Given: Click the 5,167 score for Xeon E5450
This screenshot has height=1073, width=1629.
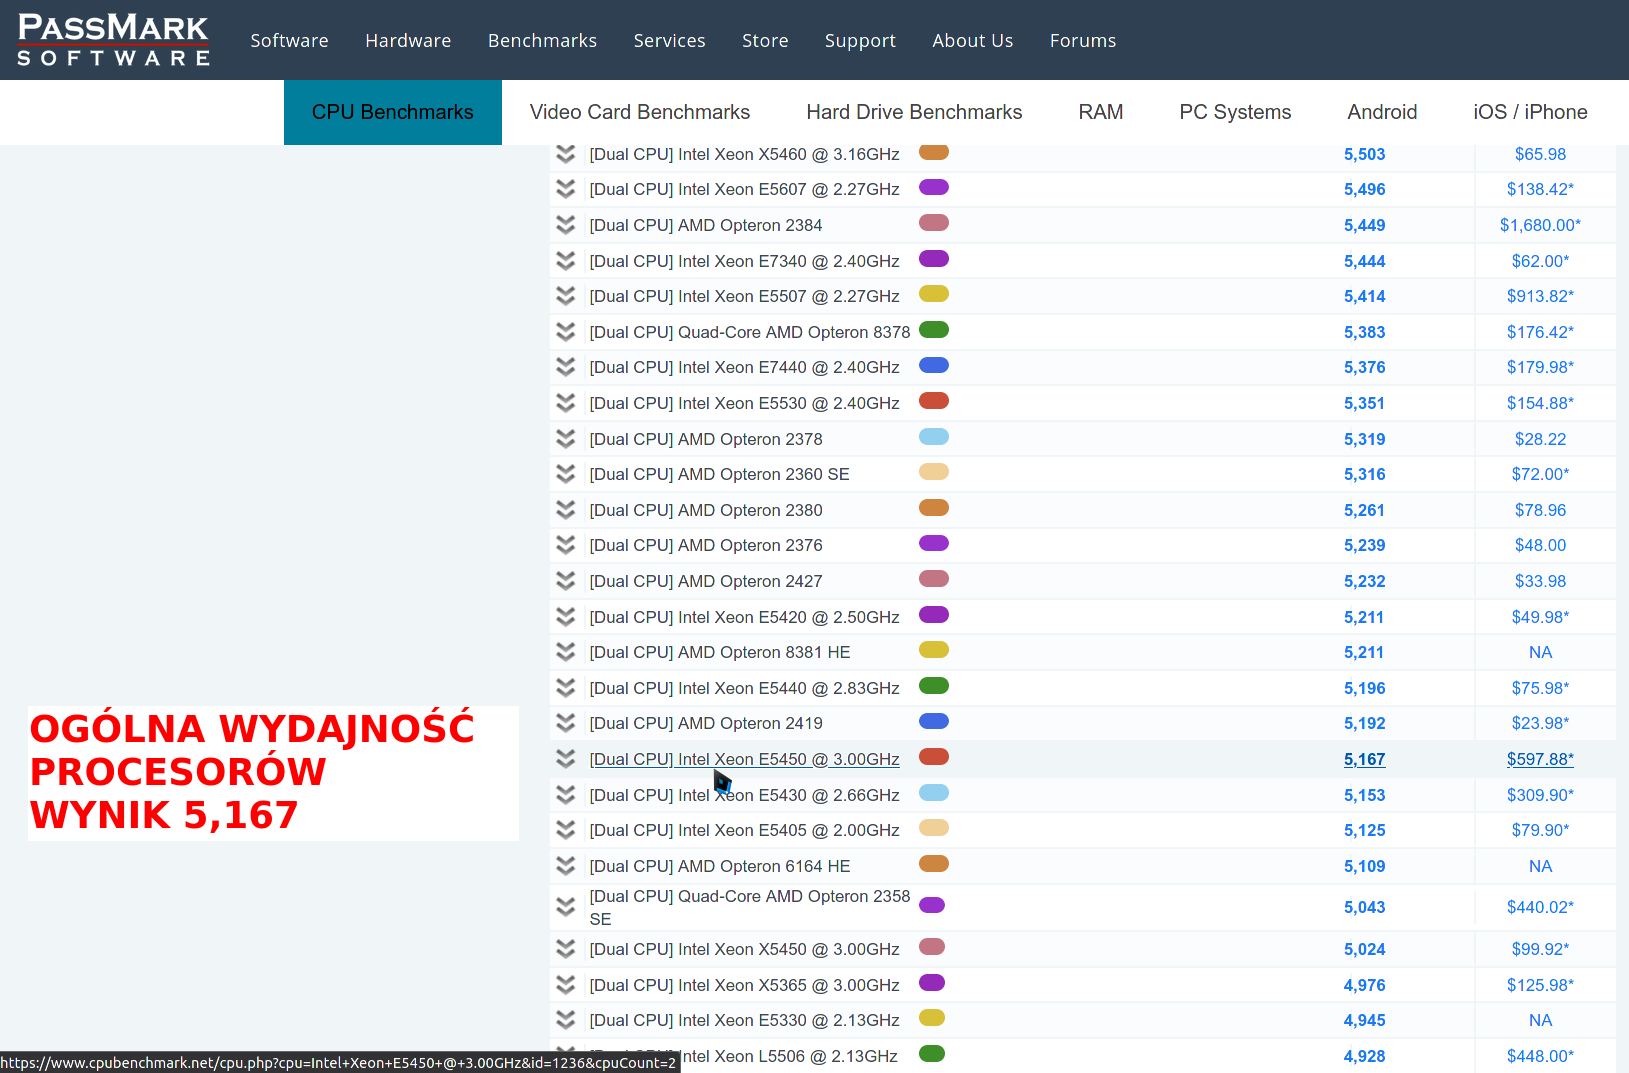Looking at the screenshot, I should [1364, 759].
